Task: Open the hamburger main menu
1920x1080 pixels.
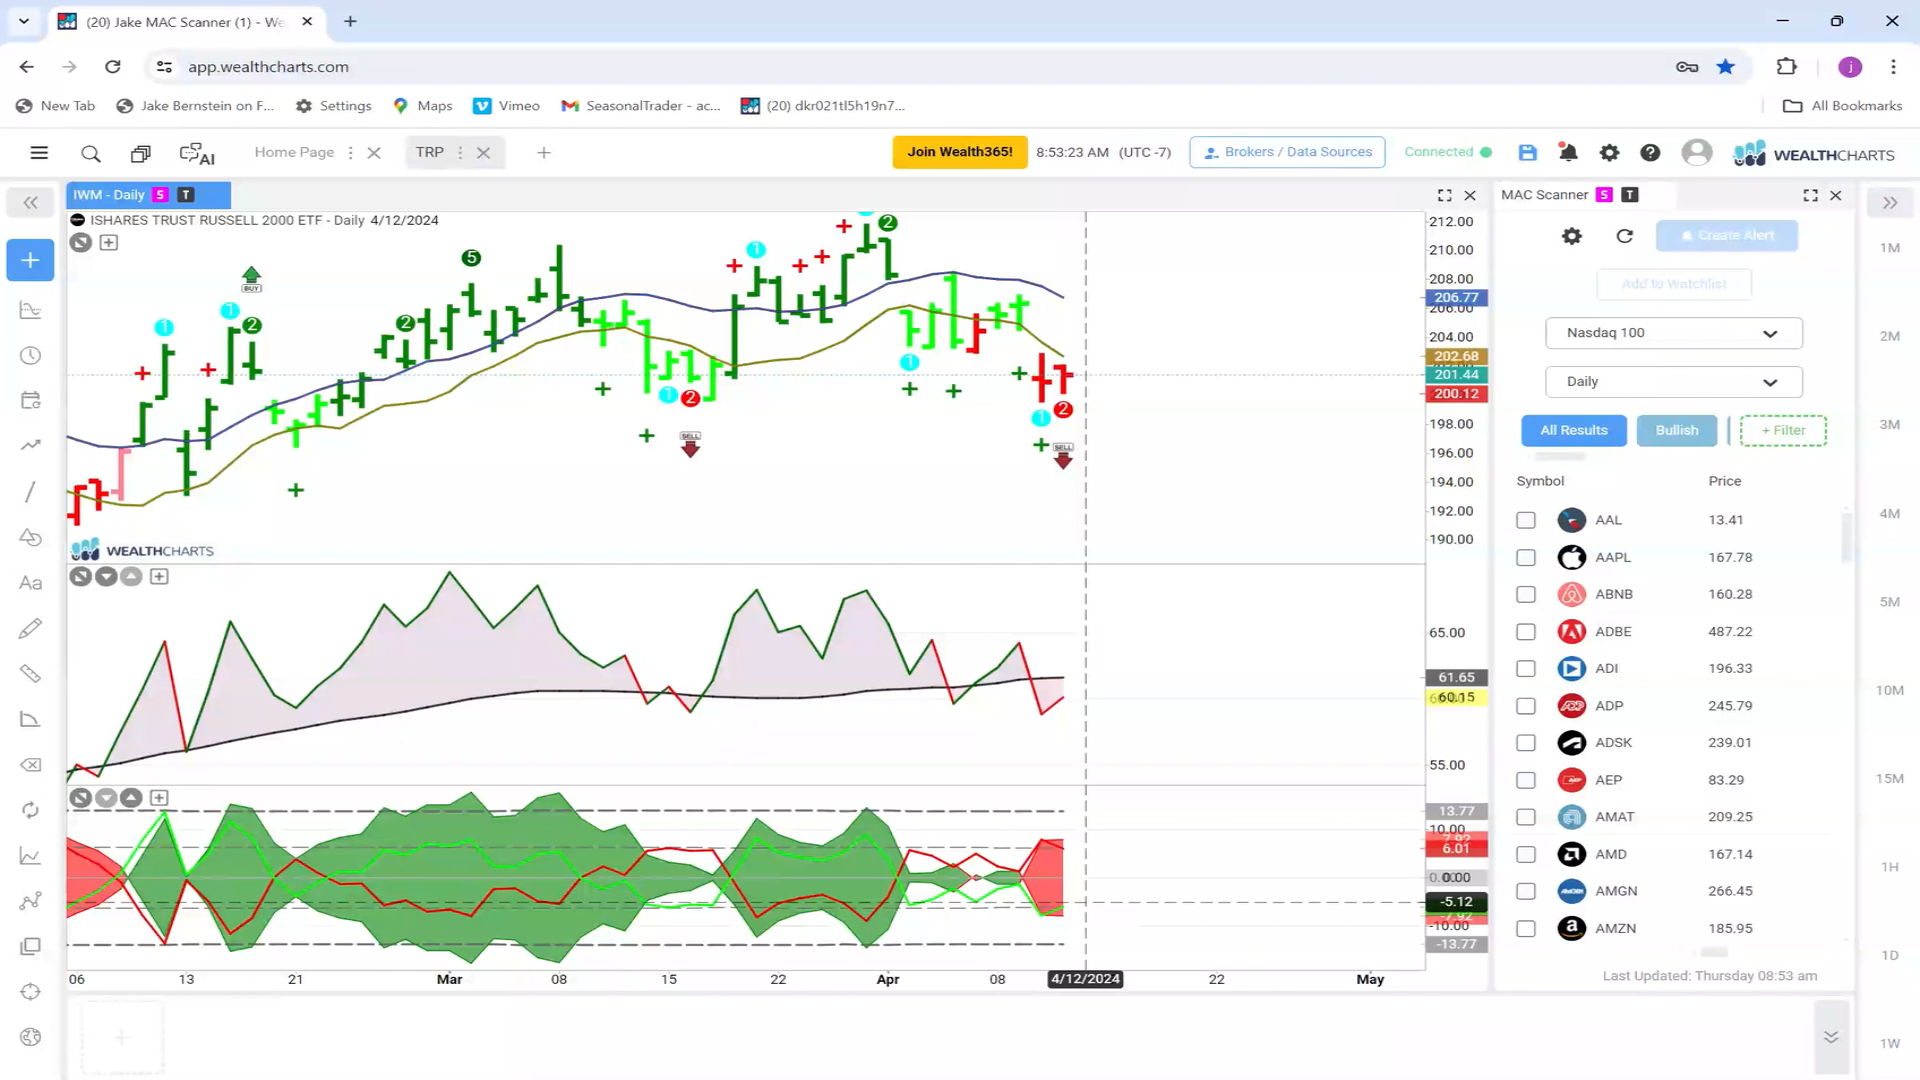Action: 39,153
